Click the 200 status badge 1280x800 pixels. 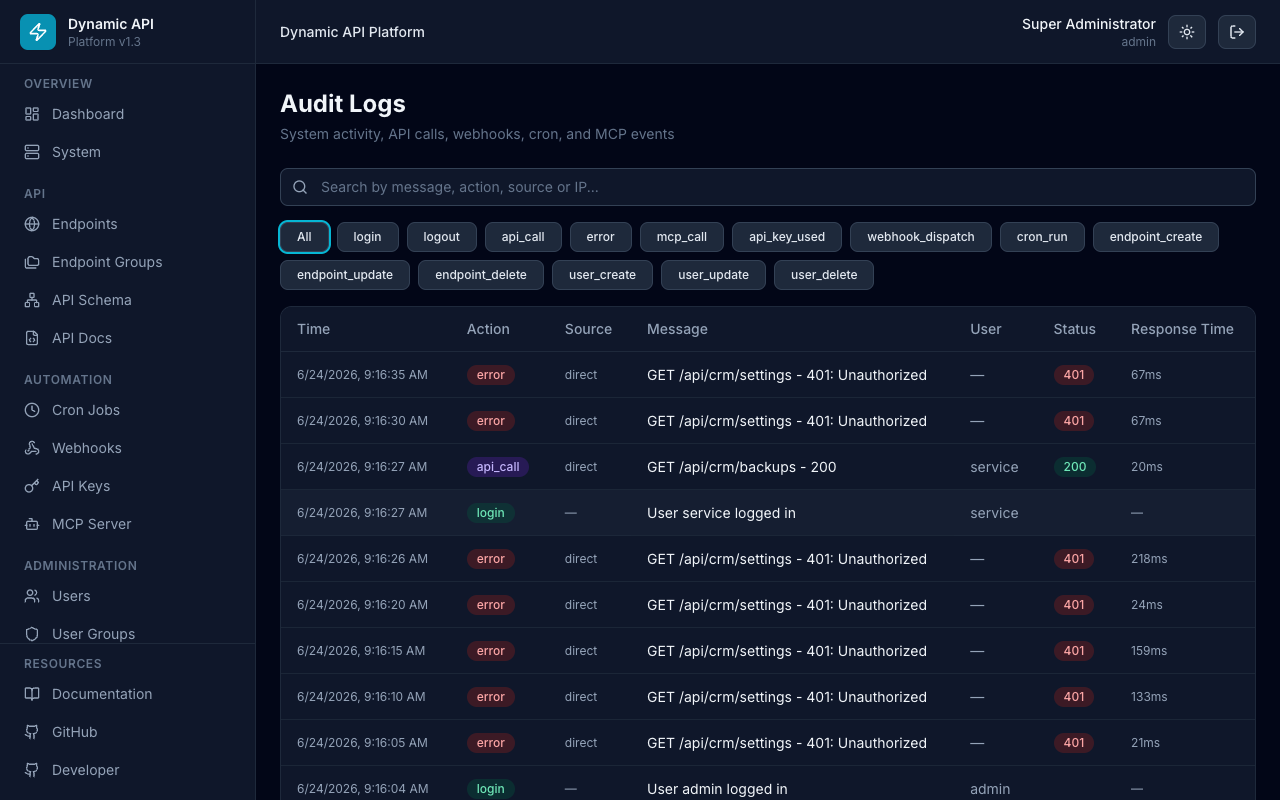1075,467
